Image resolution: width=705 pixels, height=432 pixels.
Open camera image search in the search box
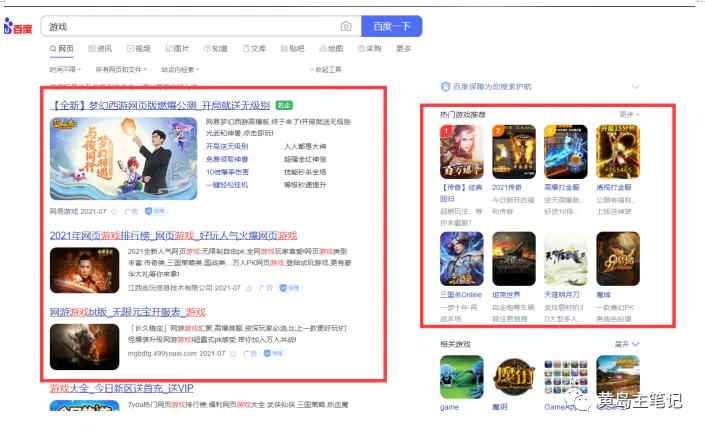346,26
